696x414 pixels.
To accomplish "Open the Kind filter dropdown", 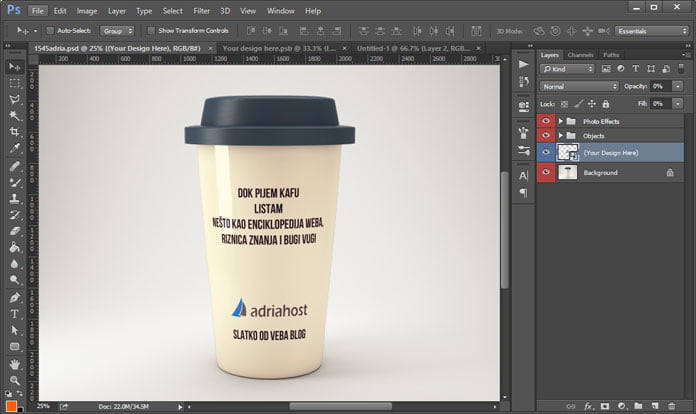I will [x=567, y=69].
